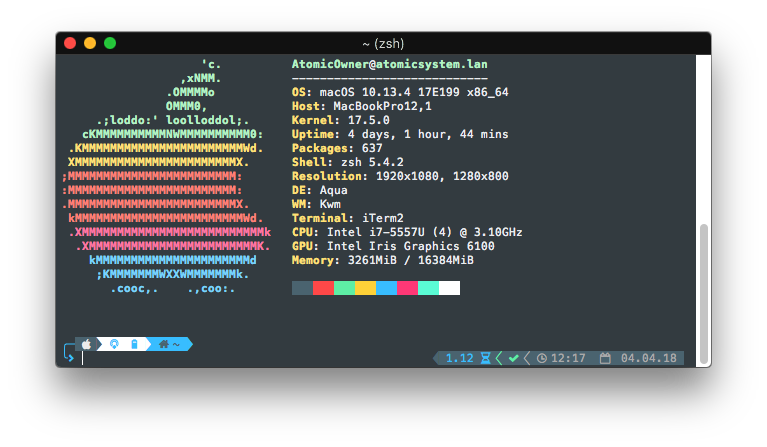Click the white color block
Screen dimensions: 767x447
[450, 288]
